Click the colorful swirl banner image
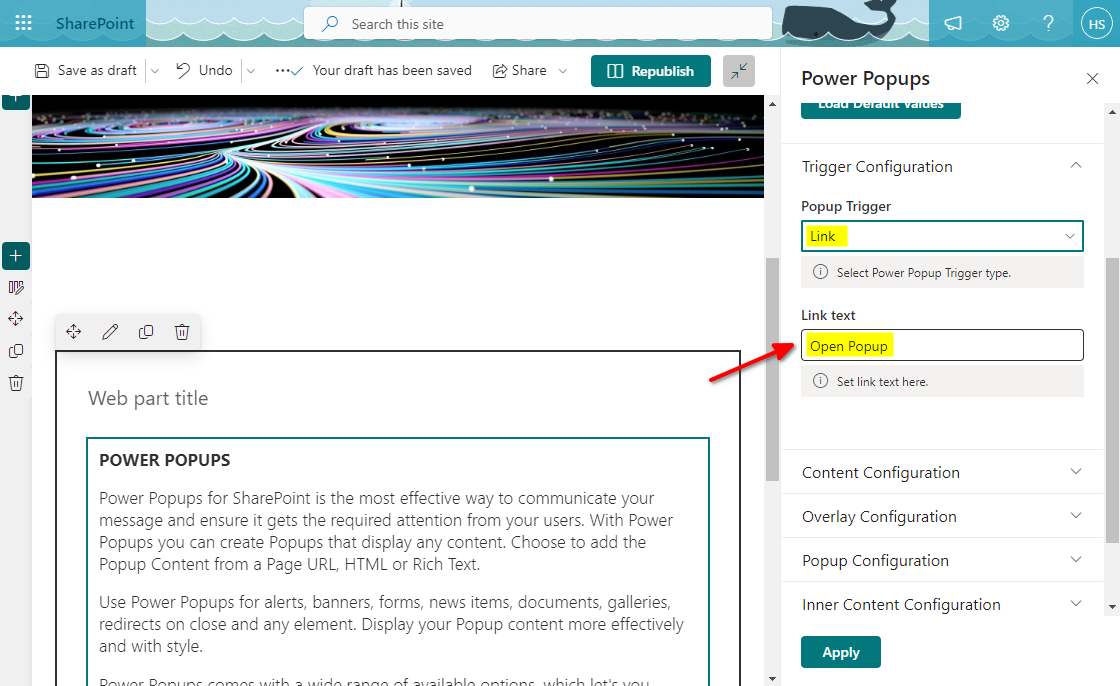 tap(398, 146)
